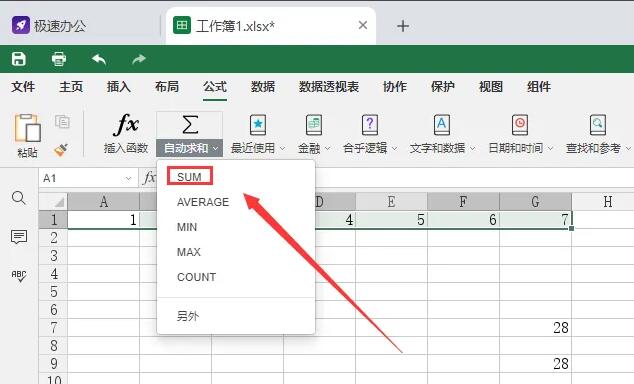Select column header E
The width and height of the screenshot is (634, 384).
point(391,201)
